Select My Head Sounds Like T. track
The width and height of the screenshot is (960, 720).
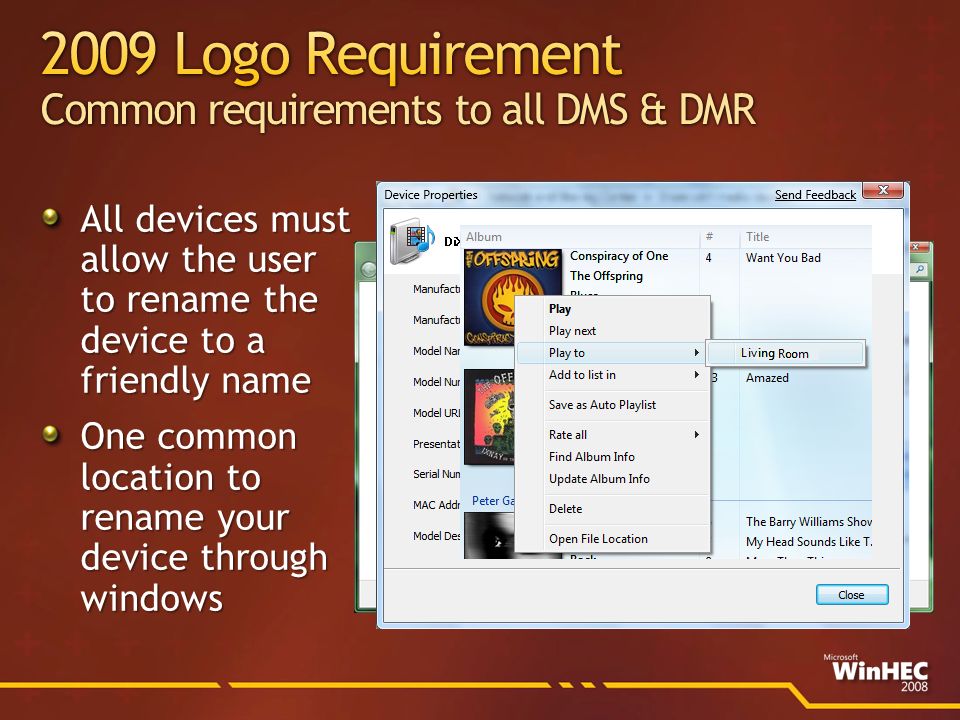(x=808, y=542)
